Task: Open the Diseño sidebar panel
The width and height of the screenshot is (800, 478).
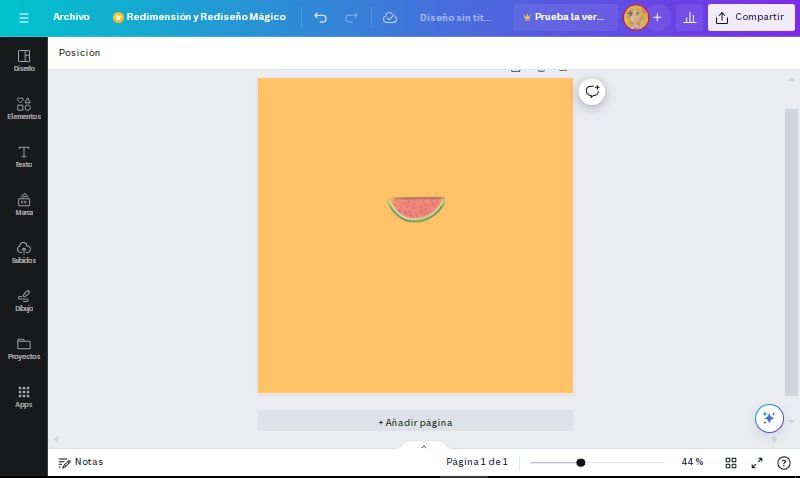Action: click(24, 60)
